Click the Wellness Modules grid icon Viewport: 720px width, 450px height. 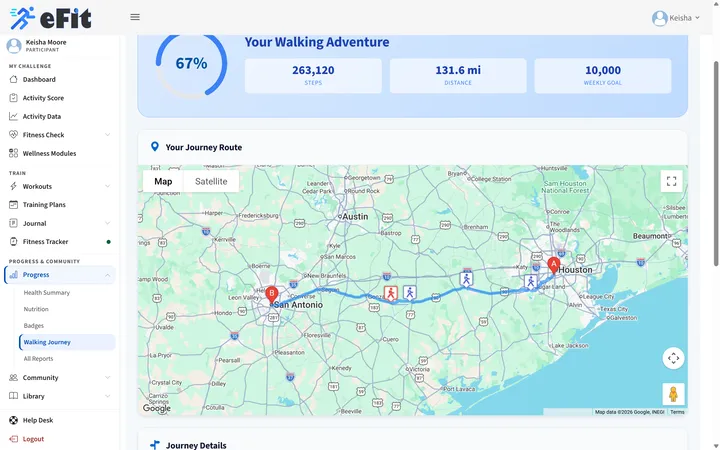coord(13,153)
